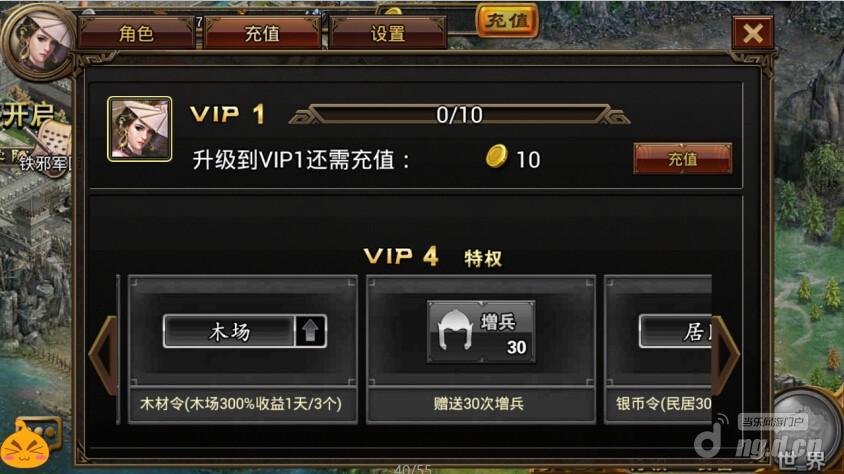Open the 设置 tab
844x474 pixels.
point(388,33)
